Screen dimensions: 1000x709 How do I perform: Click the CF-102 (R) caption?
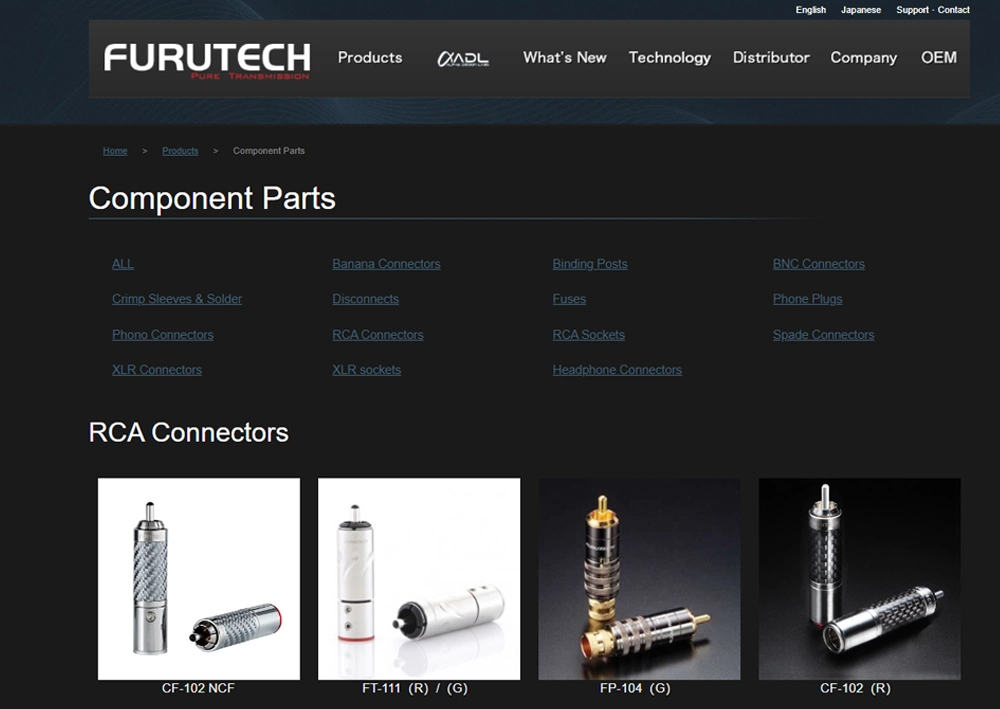855,689
